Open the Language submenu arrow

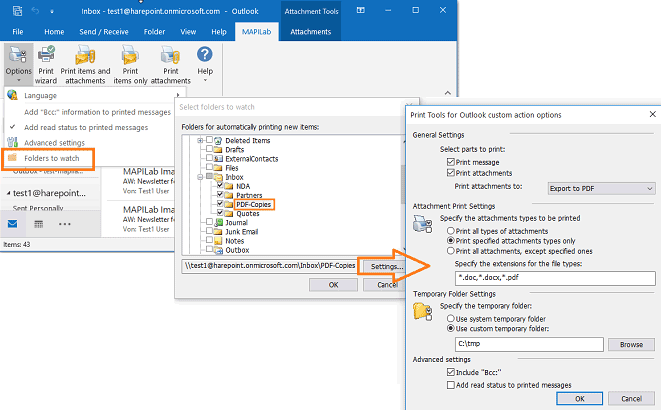(178, 95)
